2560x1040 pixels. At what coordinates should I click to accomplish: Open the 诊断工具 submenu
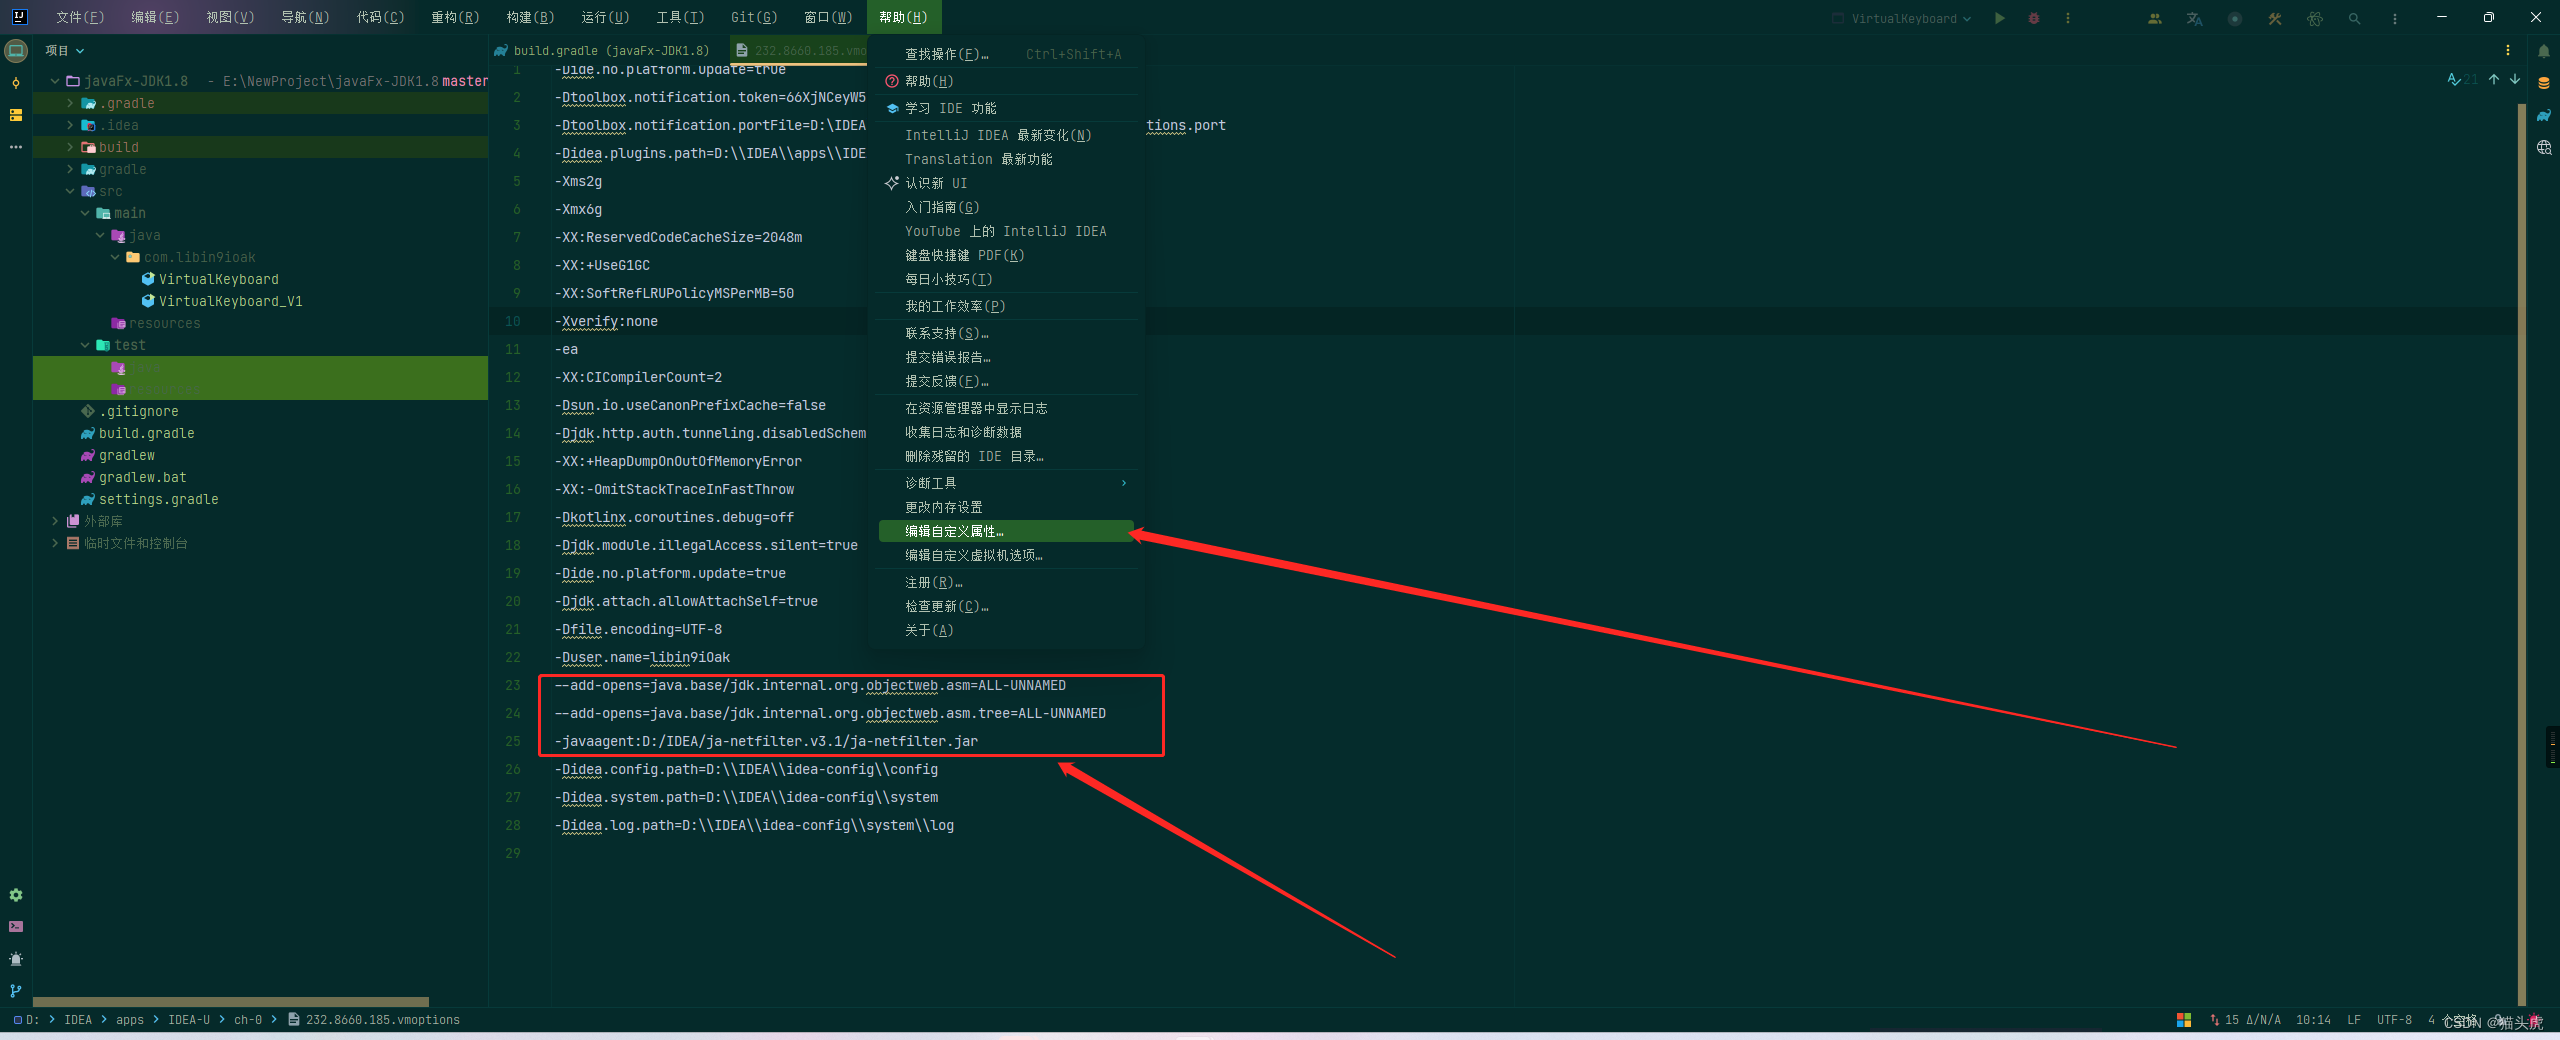[1006, 483]
